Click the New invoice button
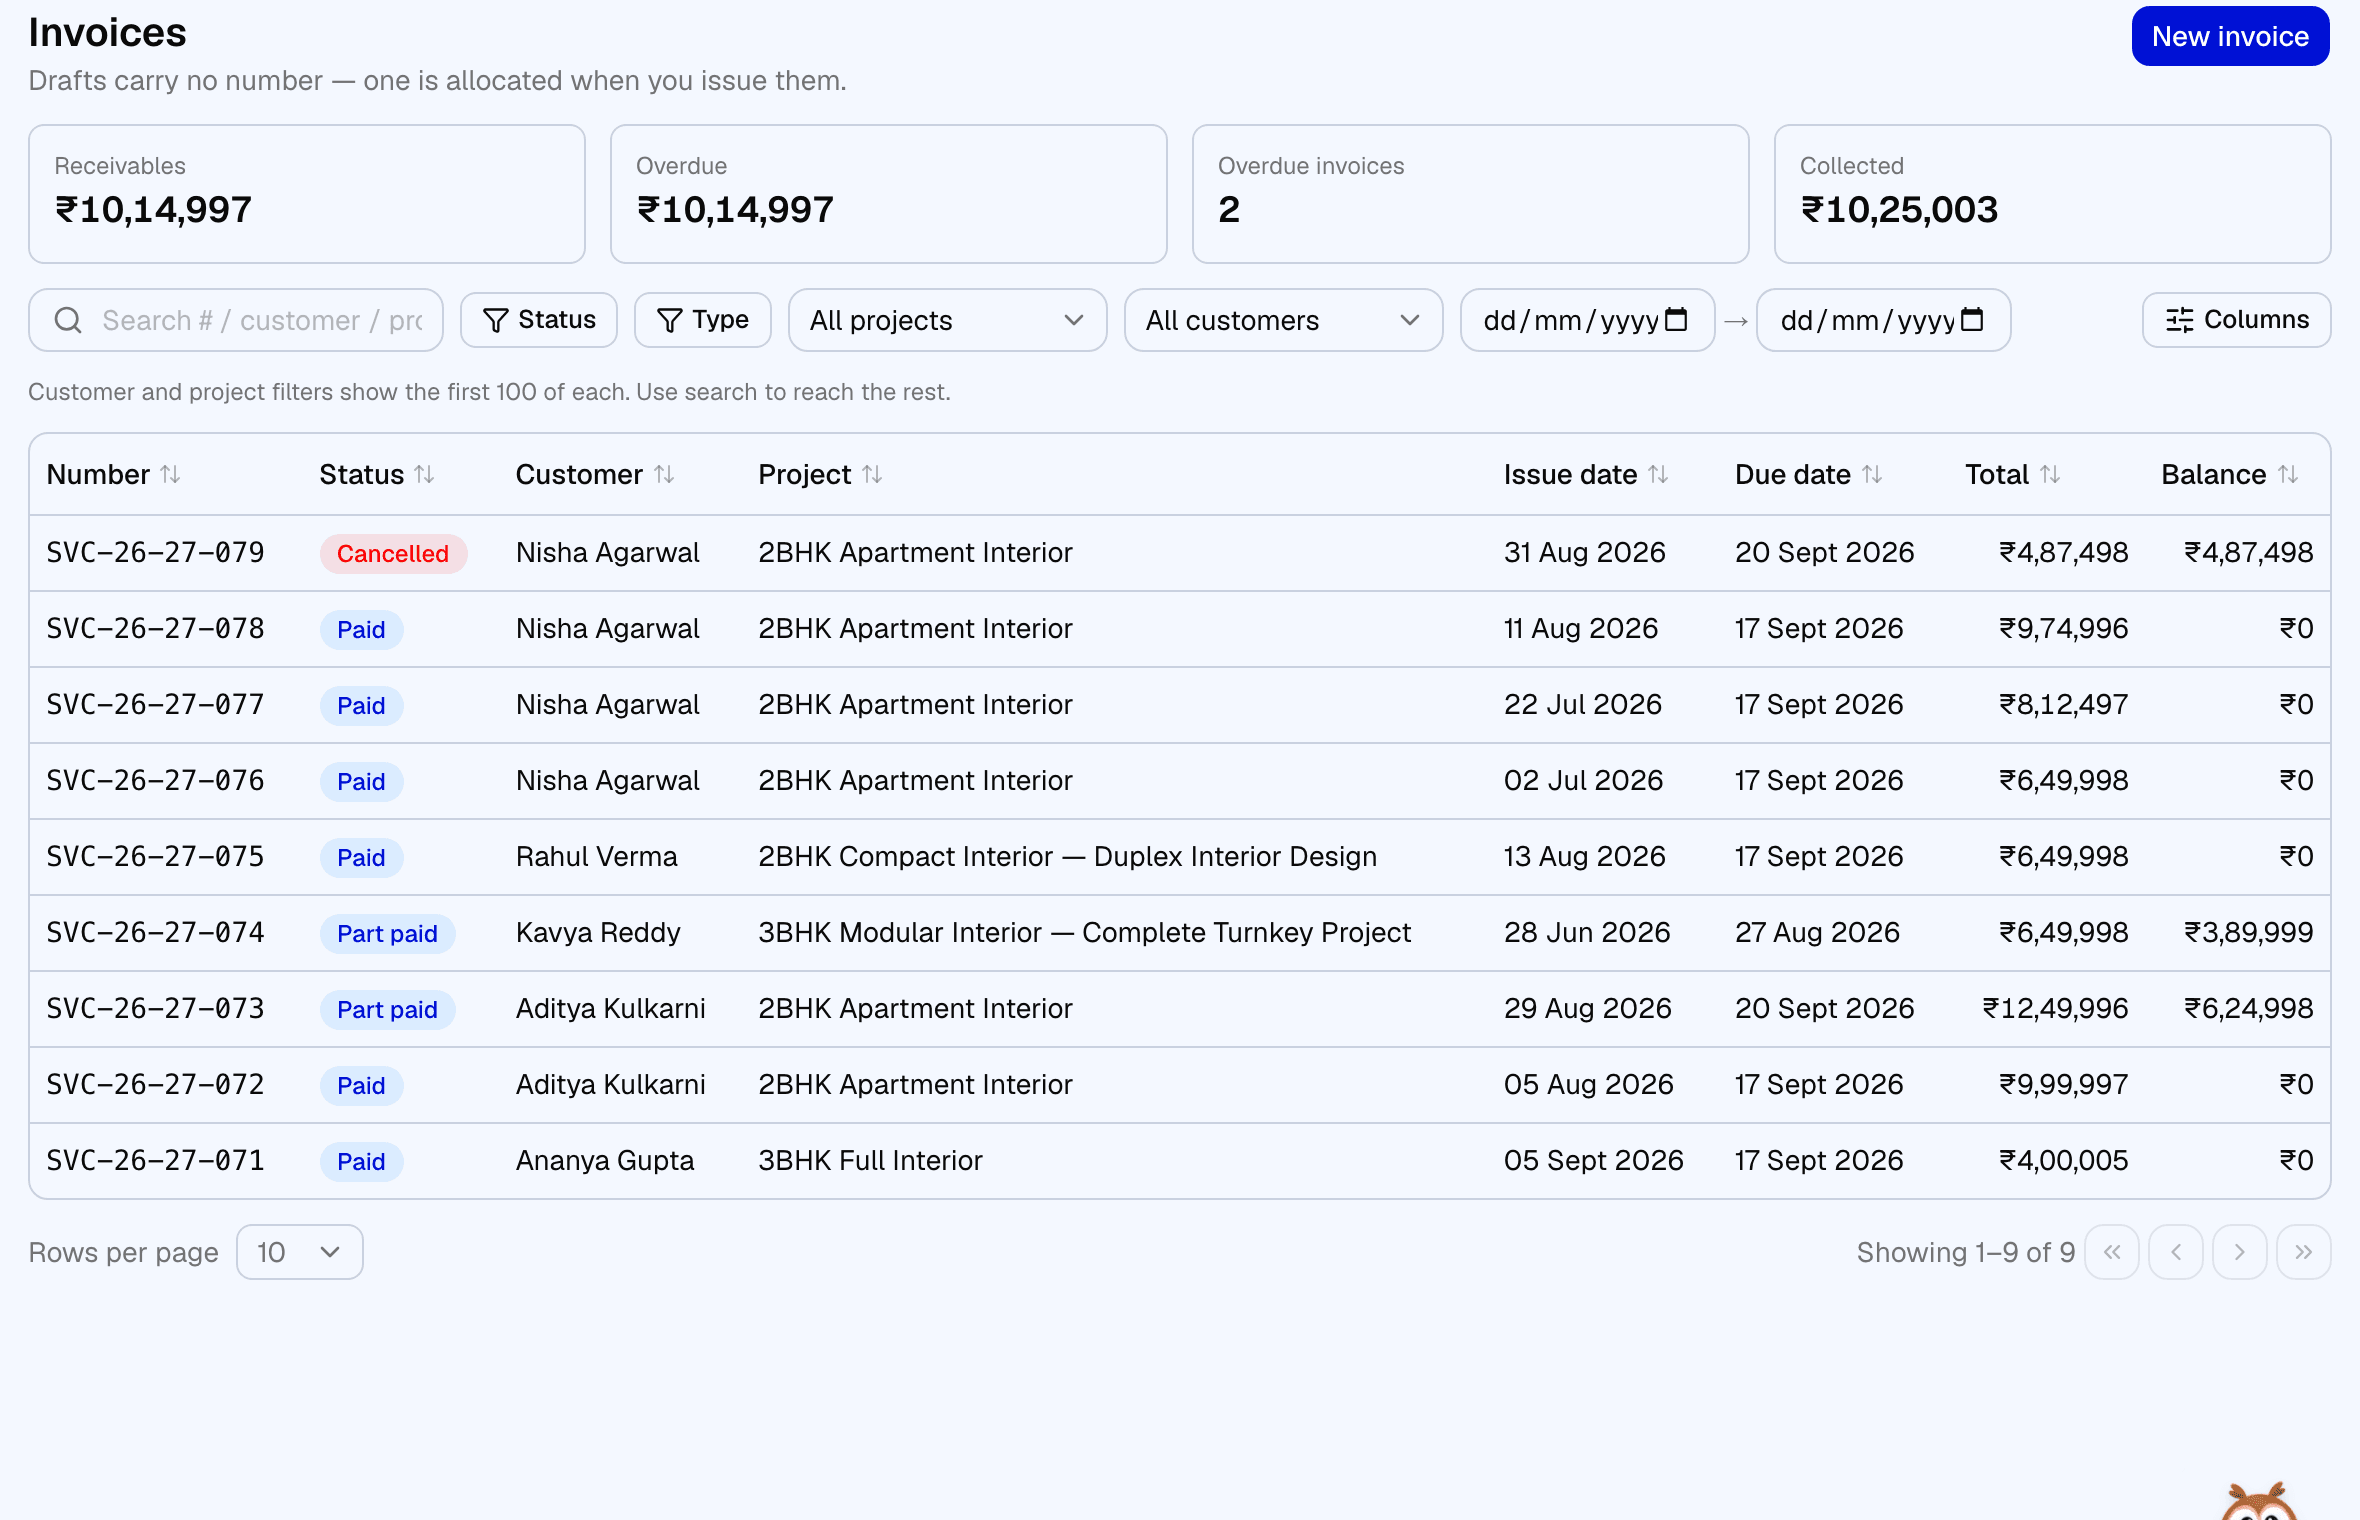Screen dimensions: 2360x1520 pos(2230,36)
